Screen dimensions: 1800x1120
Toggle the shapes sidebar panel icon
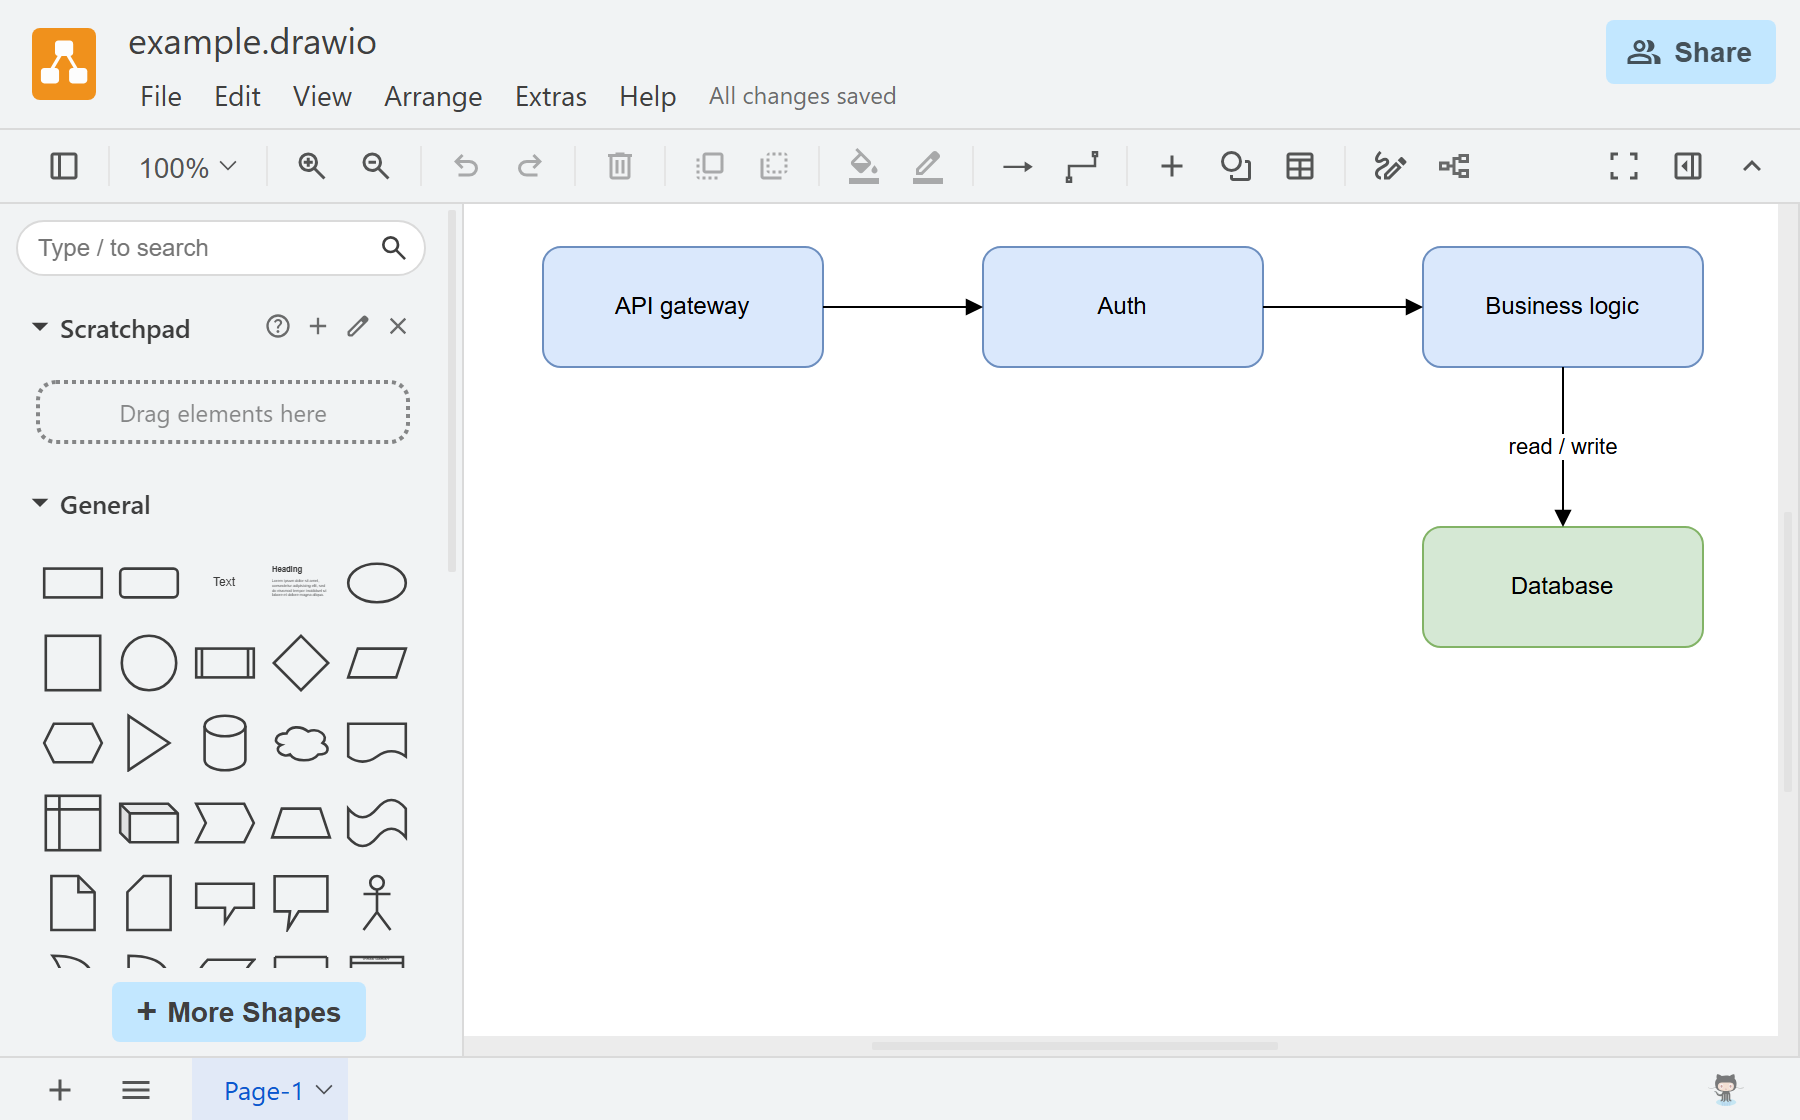pyautogui.click(x=64, y=166)
